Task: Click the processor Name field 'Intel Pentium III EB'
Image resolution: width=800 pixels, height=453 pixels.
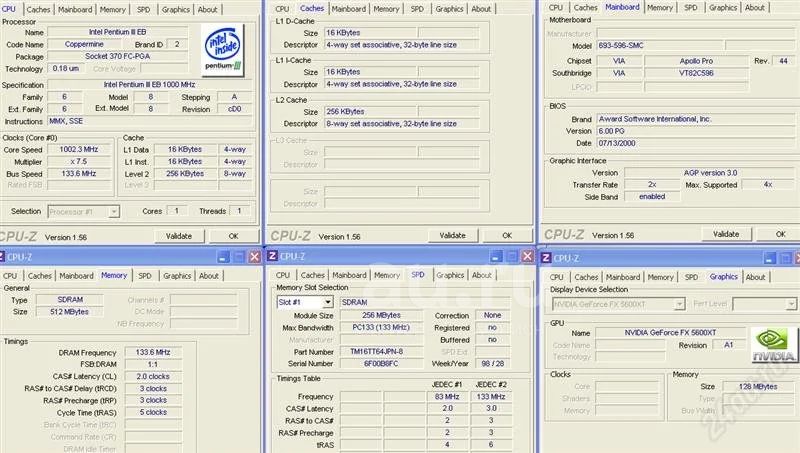Action: 117,32
